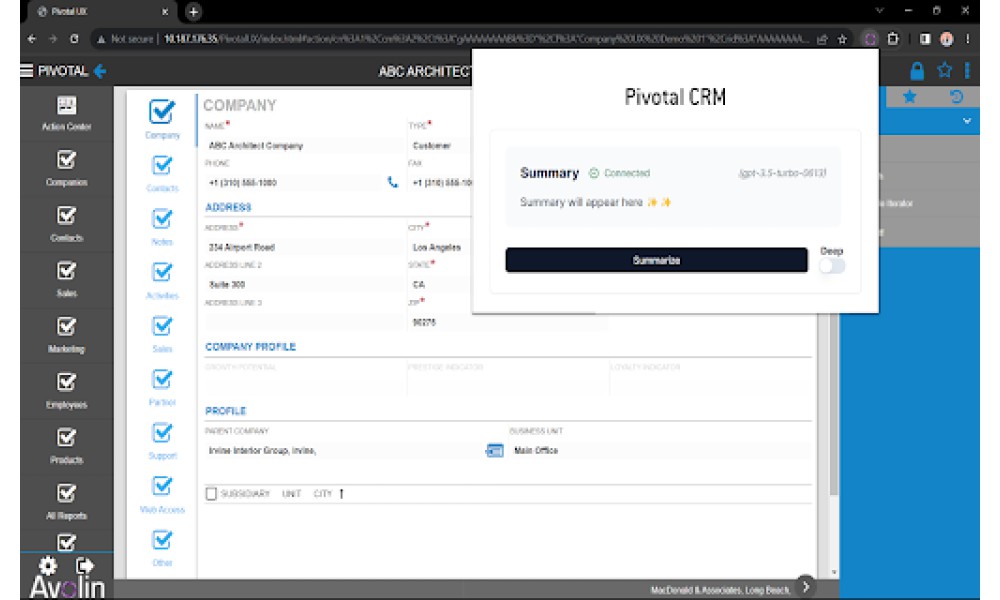Select the Web Access section tab
The width and height of the screenshot is (1000, 600).
[162, 495]
